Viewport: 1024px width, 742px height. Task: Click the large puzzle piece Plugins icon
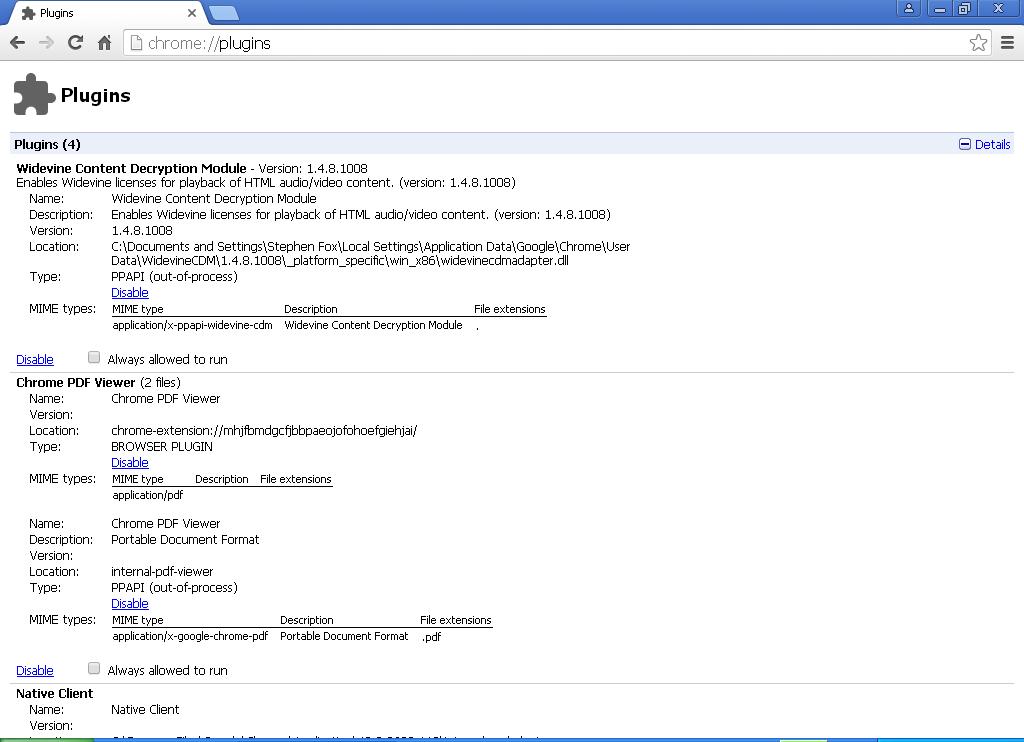(x=33, y=95)
